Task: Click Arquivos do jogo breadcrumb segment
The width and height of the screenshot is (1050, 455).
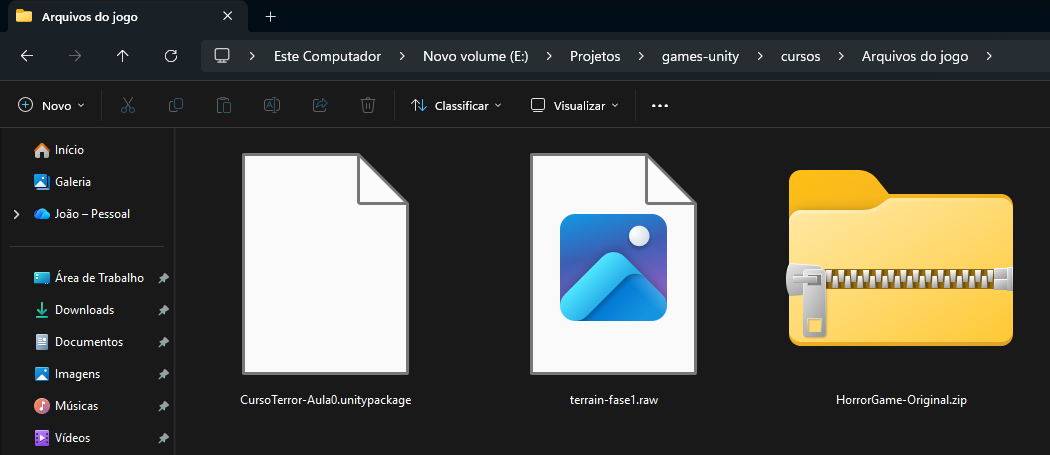Action: [x=915, y=56]
